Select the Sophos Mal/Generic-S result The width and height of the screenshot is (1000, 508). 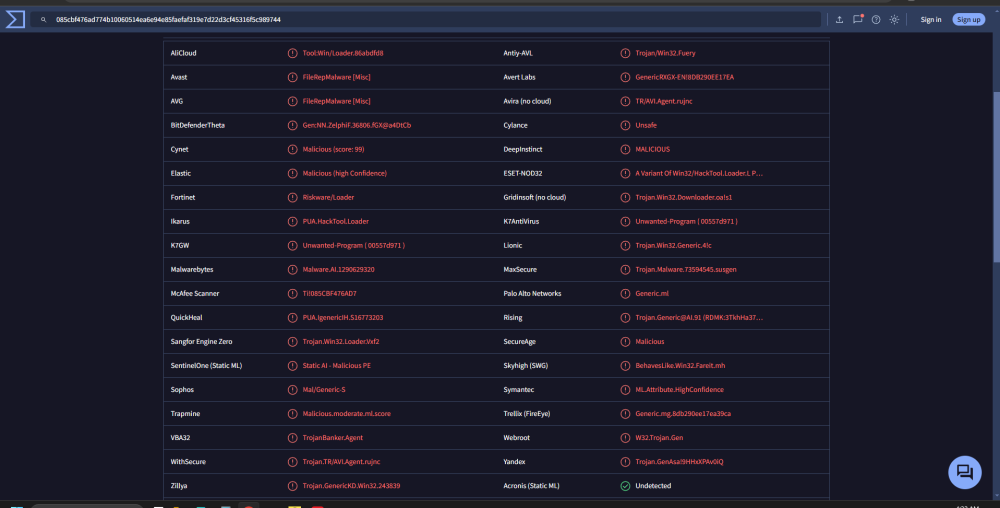point(323,389)
